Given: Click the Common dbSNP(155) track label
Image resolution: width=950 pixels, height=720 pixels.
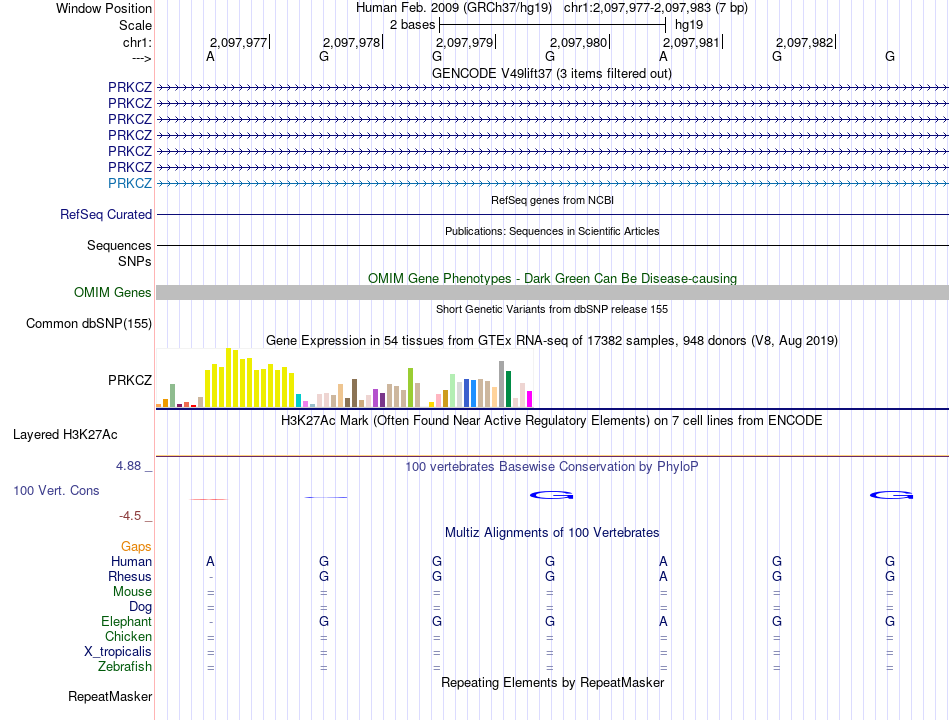Looking at the screenshot, I should [x=88, y=324].
